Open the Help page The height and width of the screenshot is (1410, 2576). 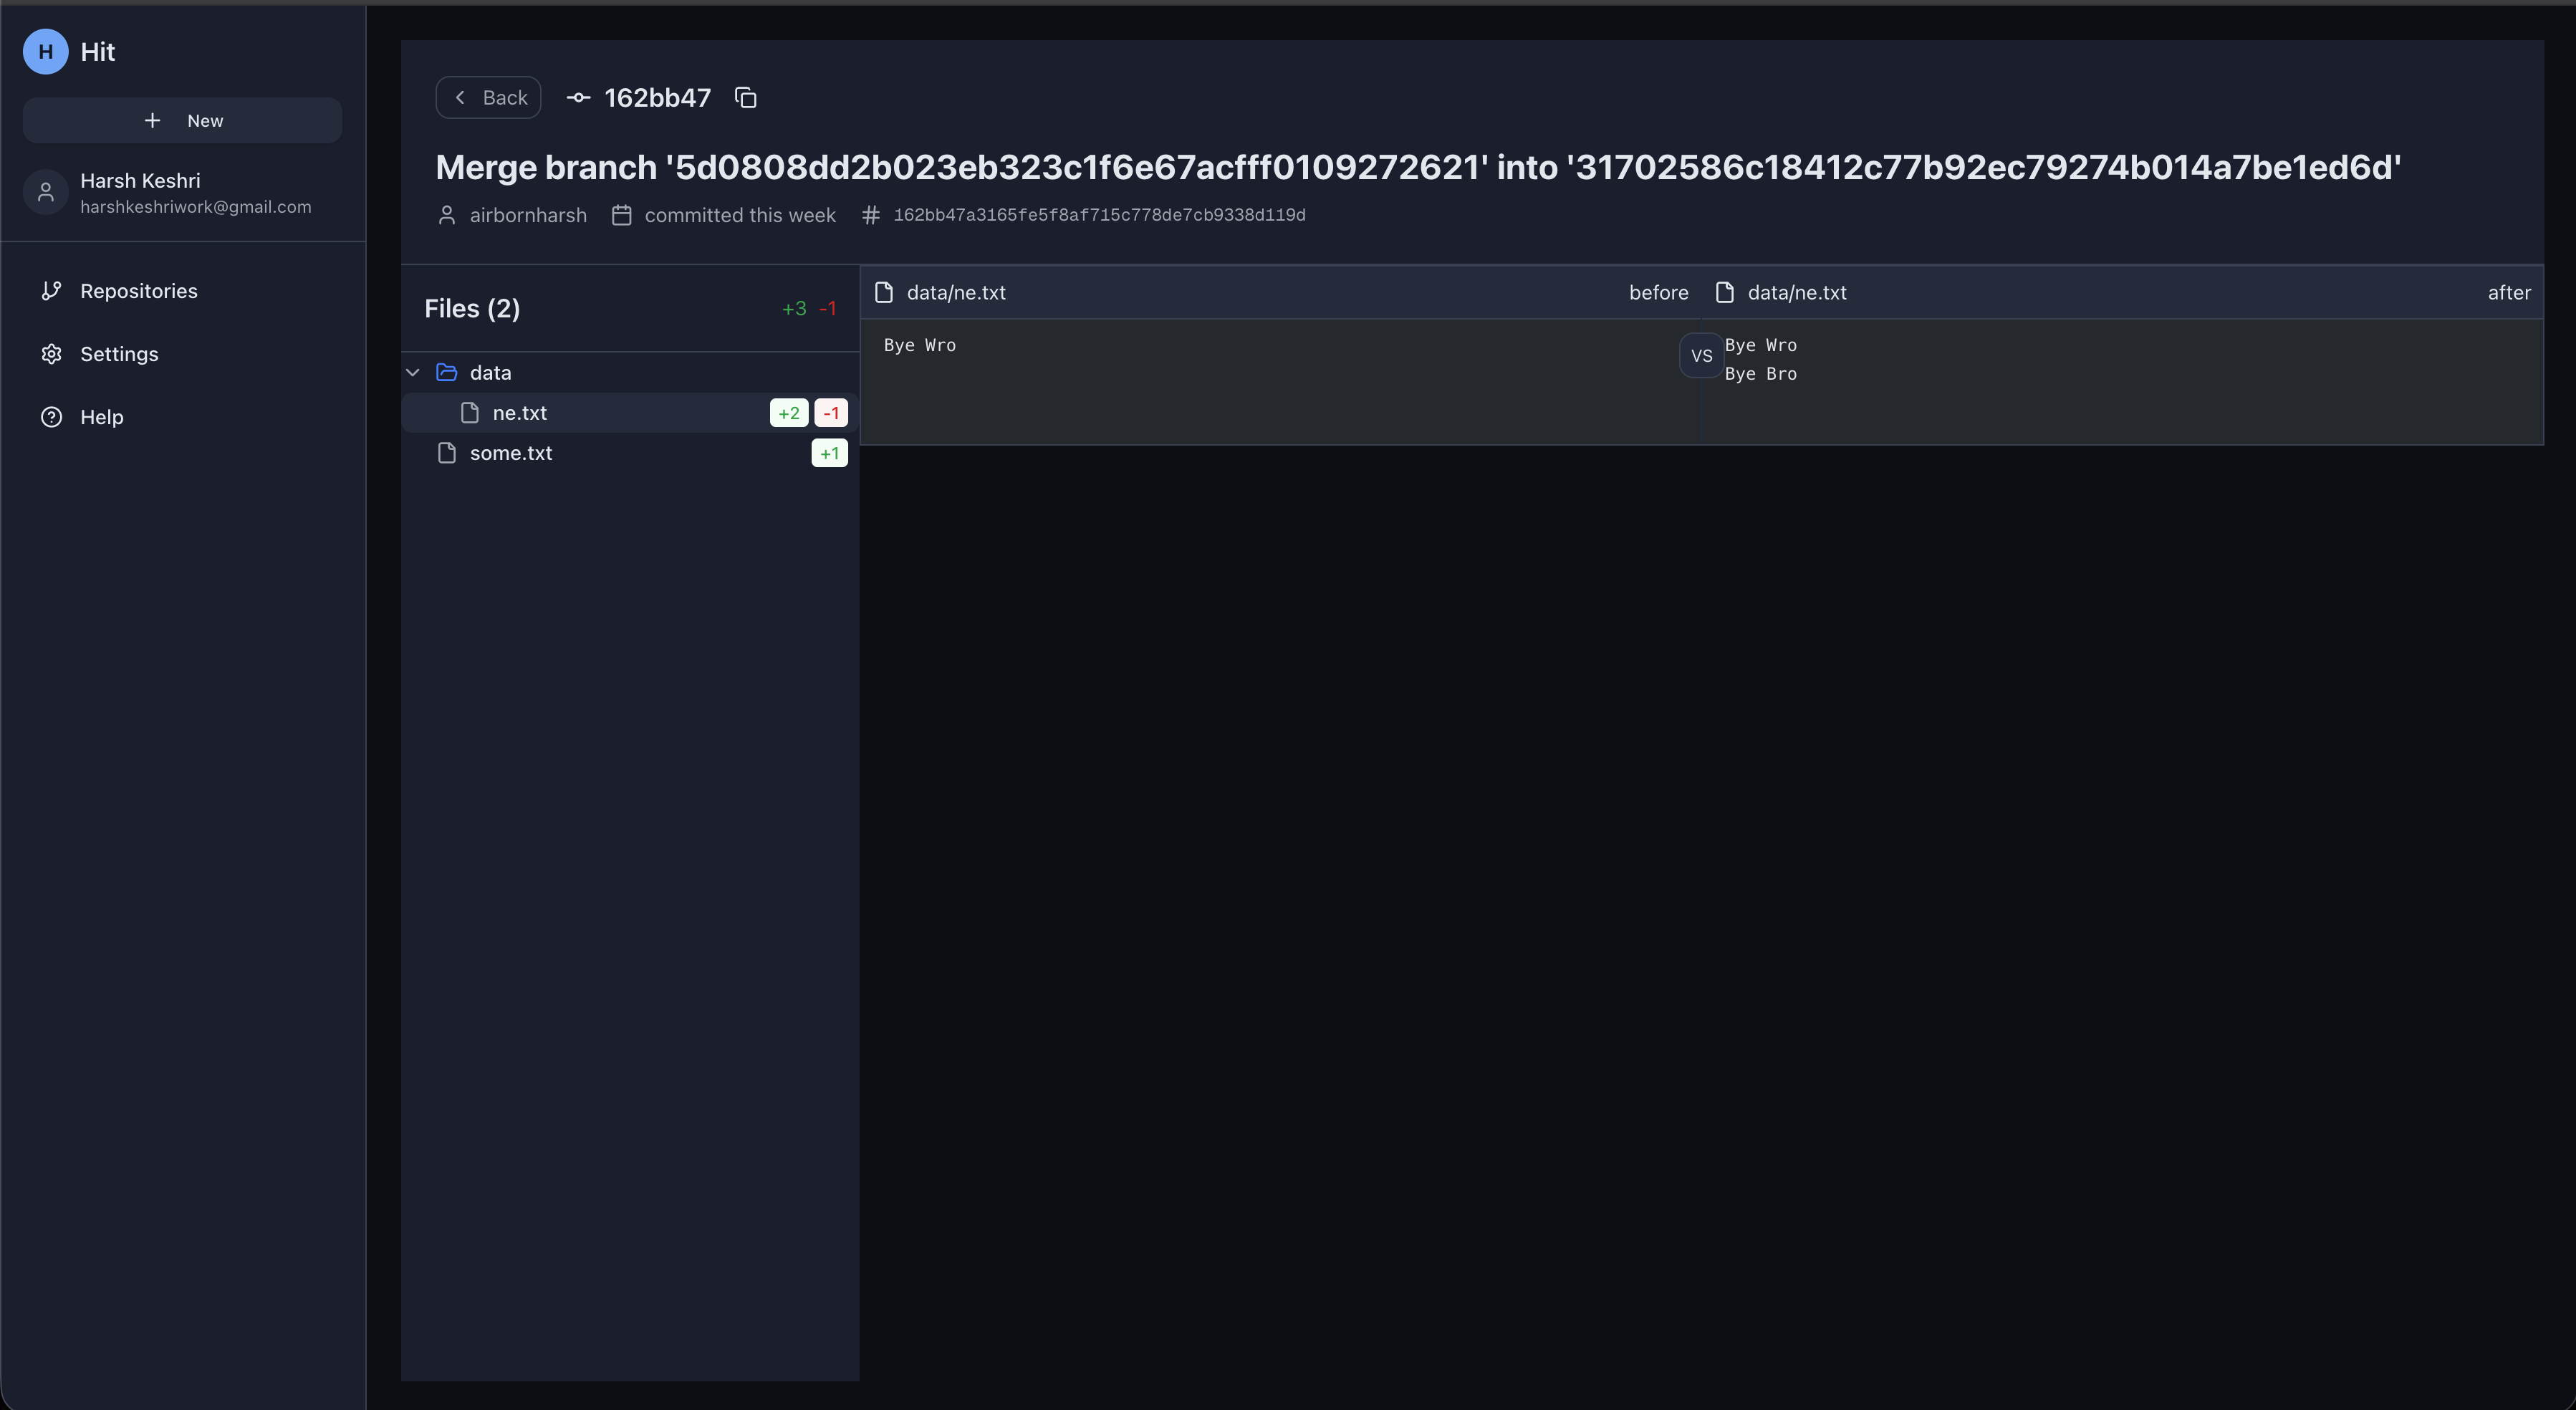tap(101, 417)
